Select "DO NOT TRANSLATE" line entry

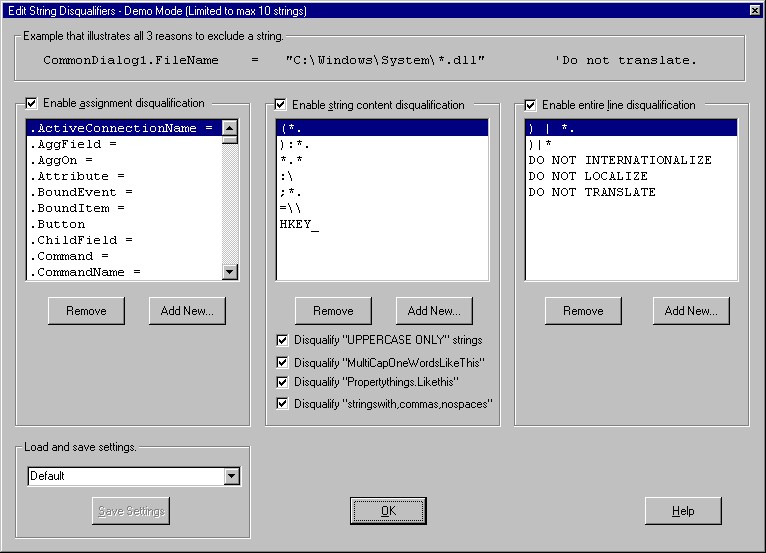[x=592, y=192]
